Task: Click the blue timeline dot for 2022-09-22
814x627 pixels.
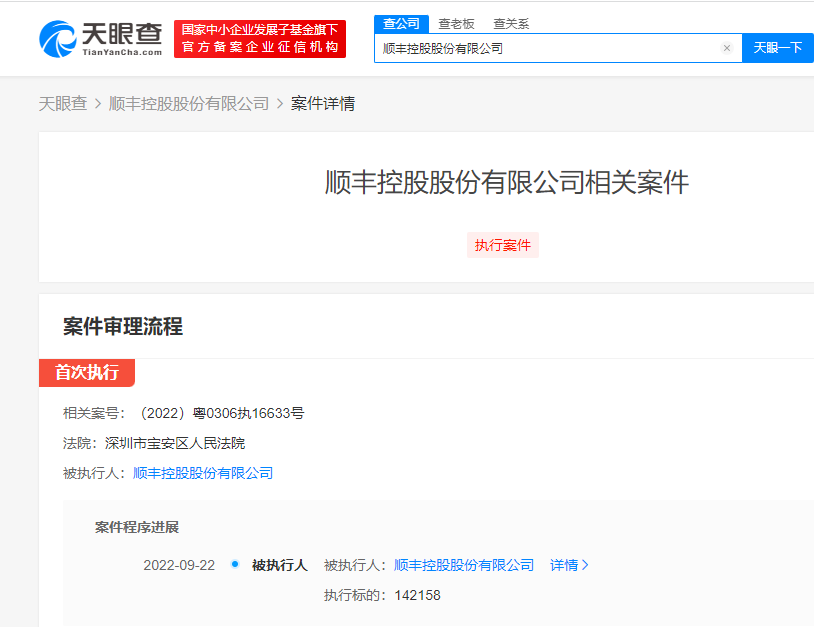Action: (x=235, y=564)
